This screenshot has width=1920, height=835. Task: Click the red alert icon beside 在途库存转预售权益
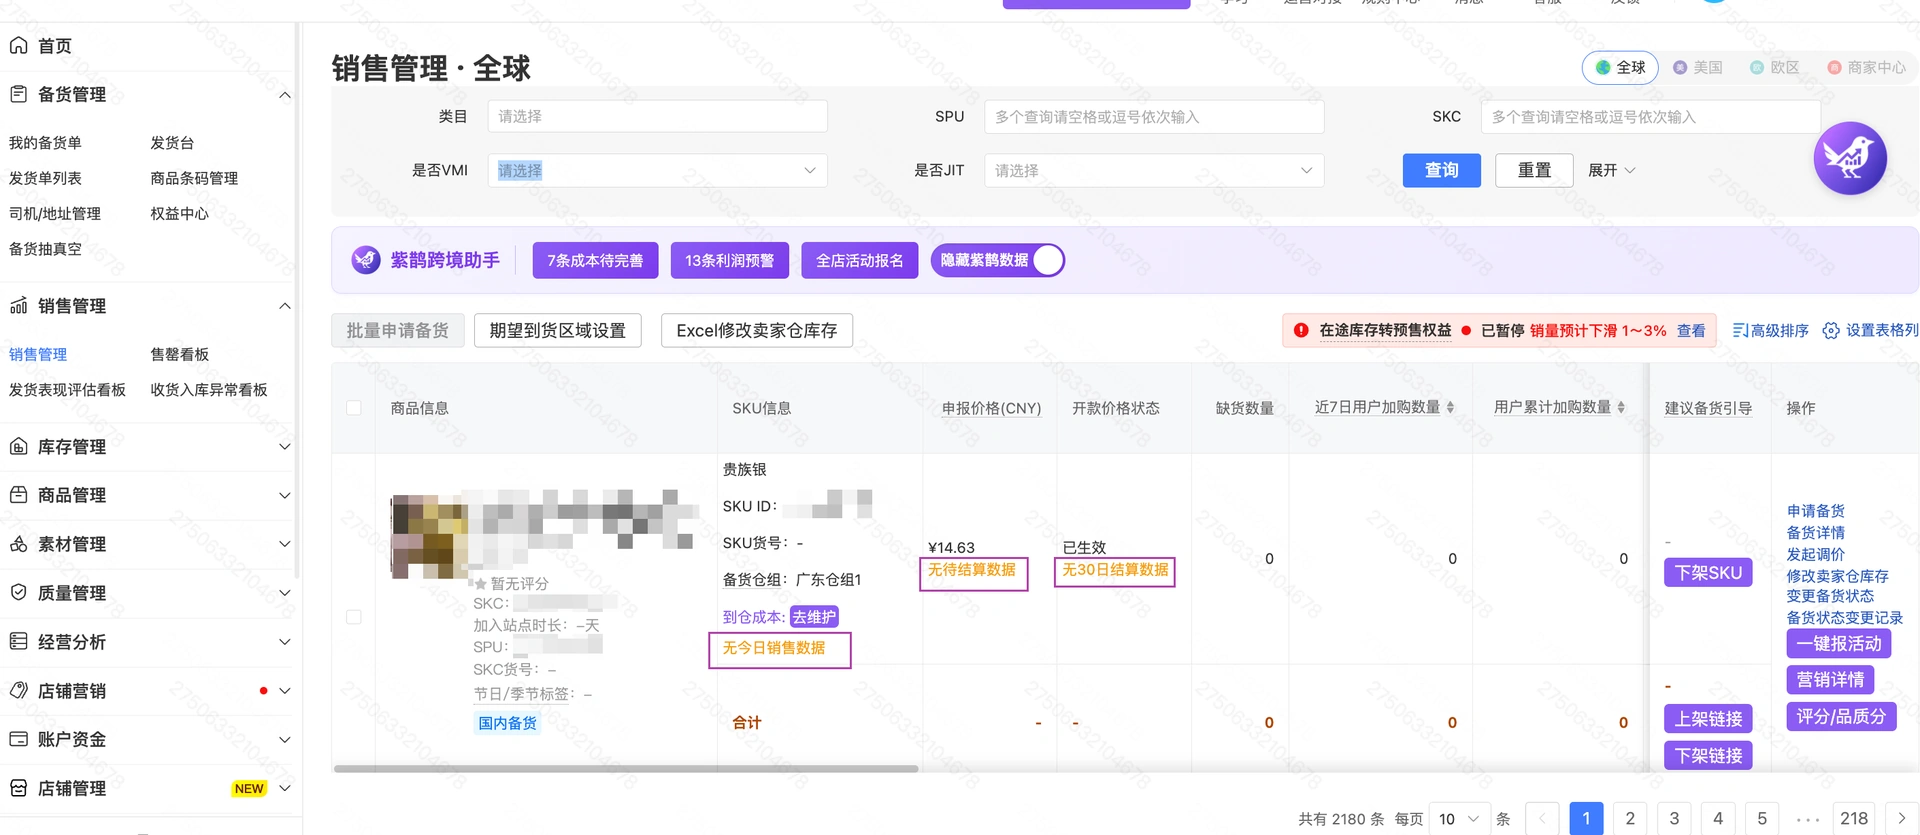1301,330
